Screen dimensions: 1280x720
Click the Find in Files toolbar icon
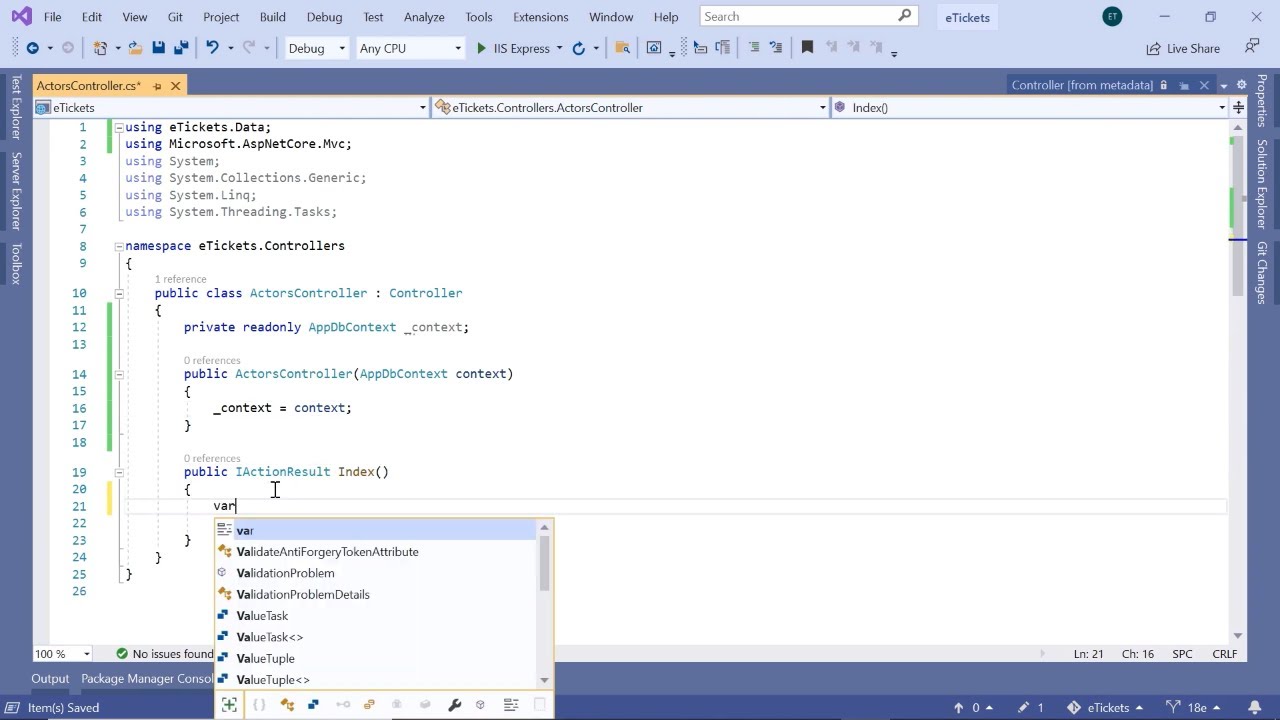622,48
